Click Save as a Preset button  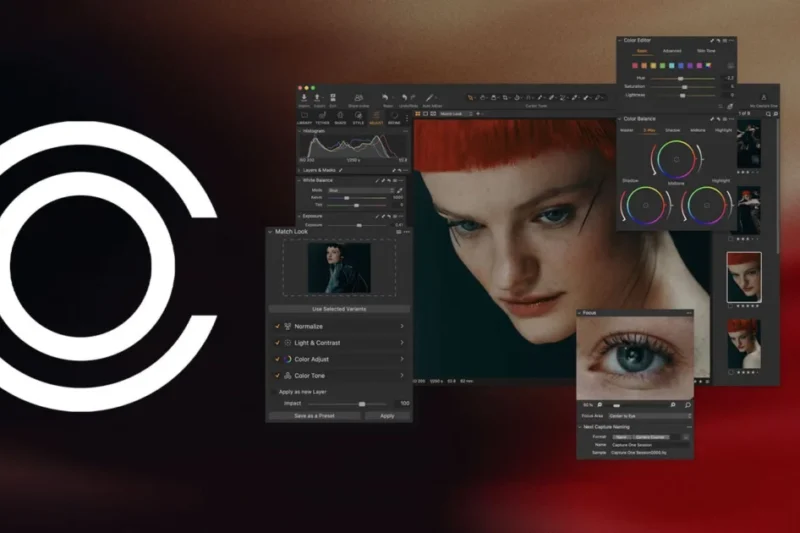pyautogui.click(x=314, y=416)
